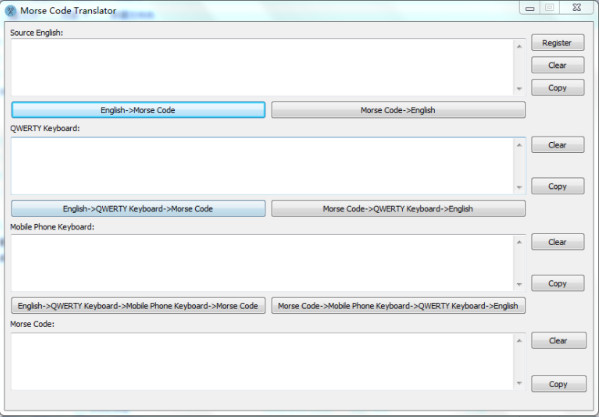Click Morse Code scrollbar down arrow

(519, 383)
